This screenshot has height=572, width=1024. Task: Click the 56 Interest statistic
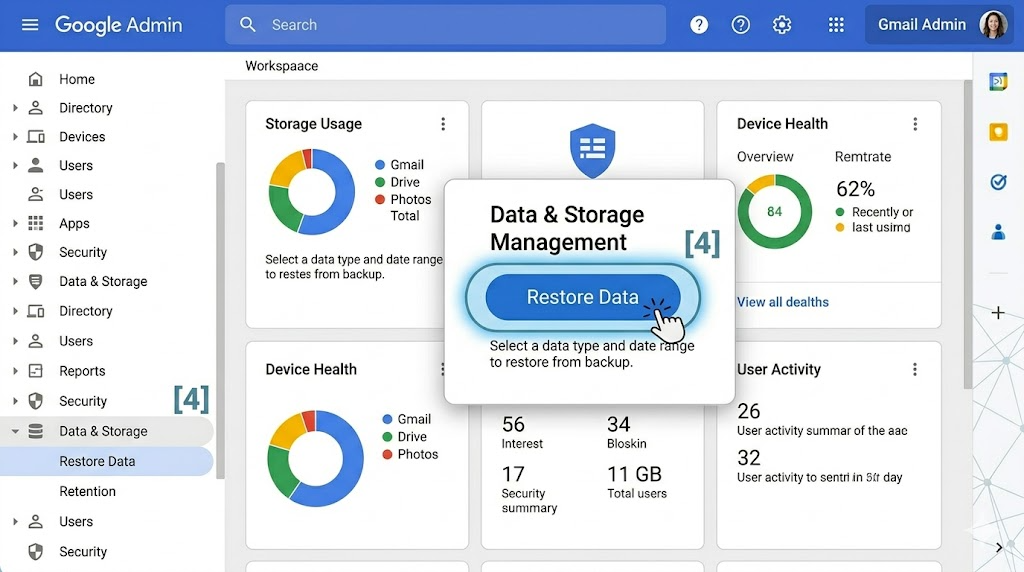pos(522,432)
